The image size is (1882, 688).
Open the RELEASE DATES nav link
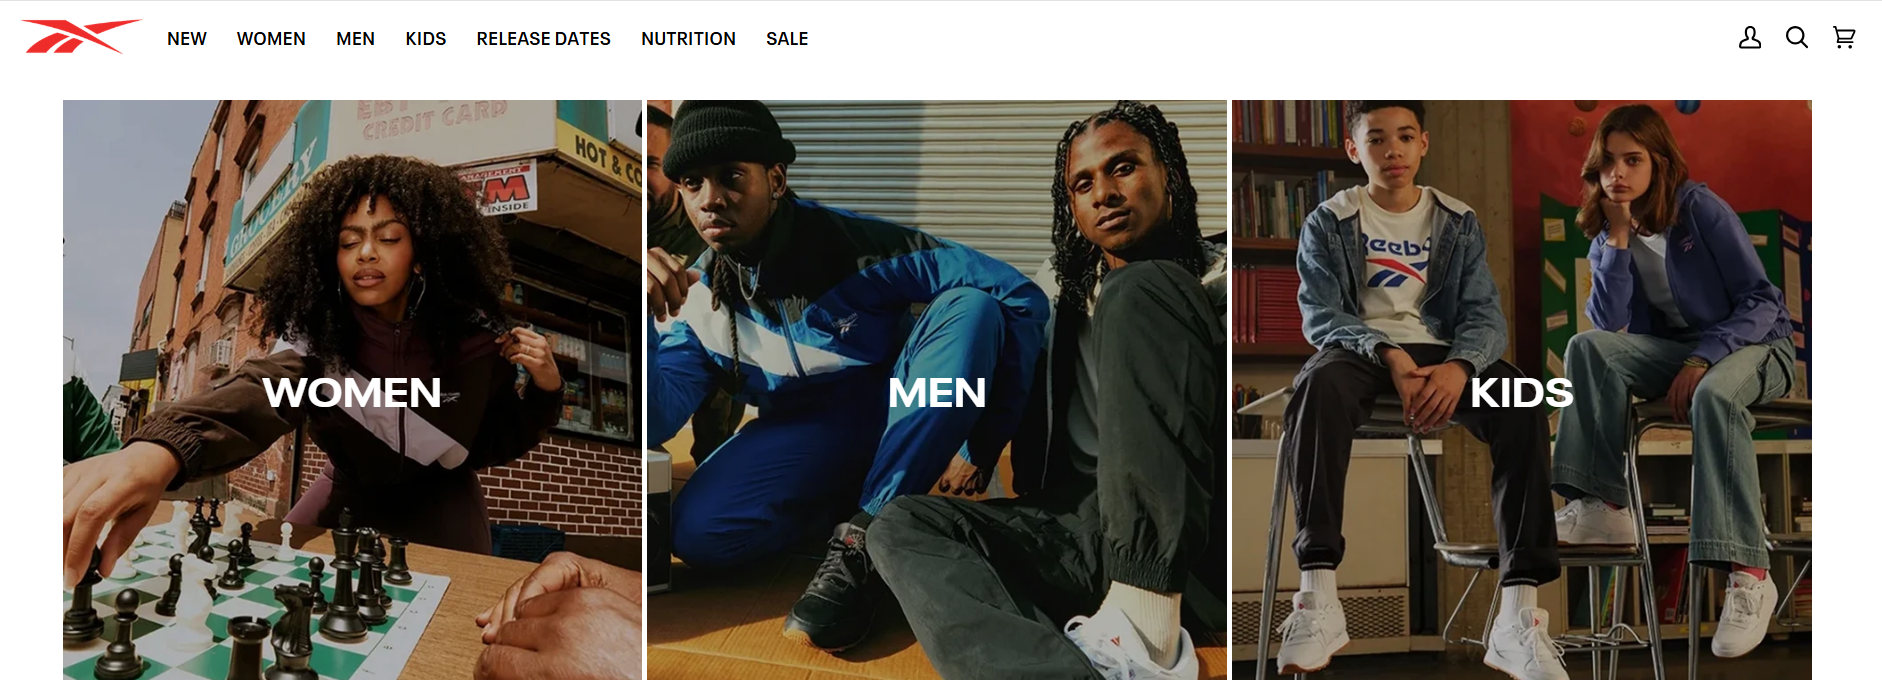[543, 39]
